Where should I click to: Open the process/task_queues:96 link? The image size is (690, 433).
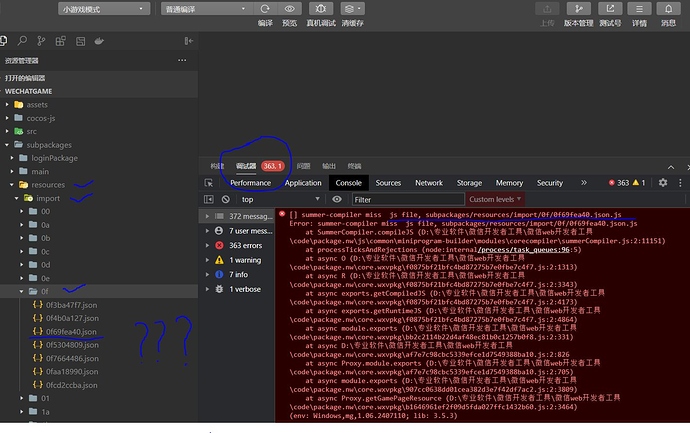[524, 250]
